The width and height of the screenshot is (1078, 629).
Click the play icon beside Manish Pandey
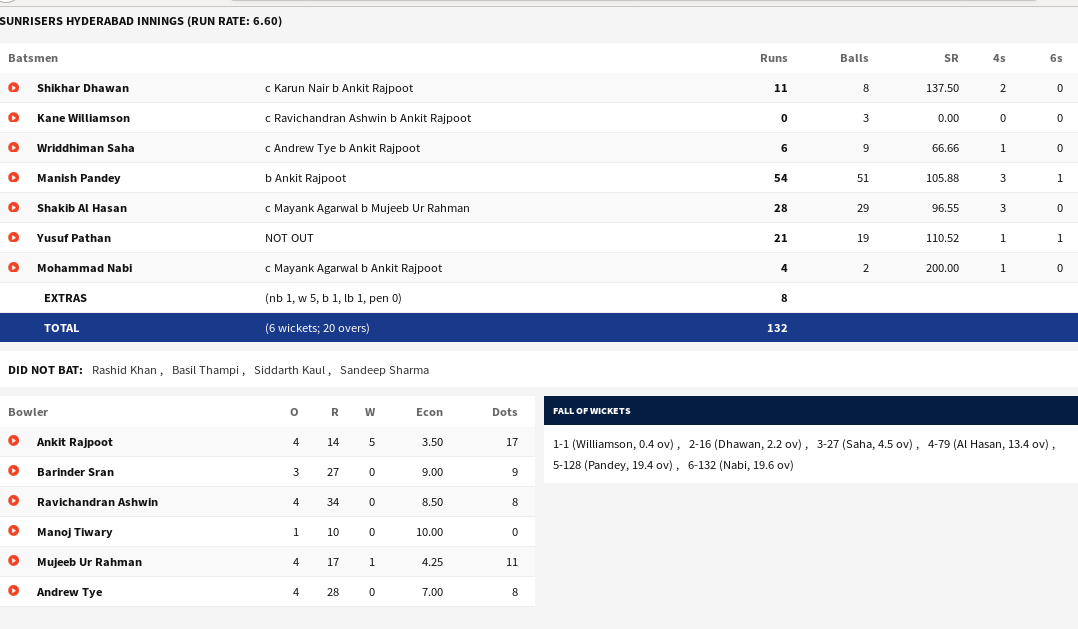pyautogui.click(x=14, y=177)
